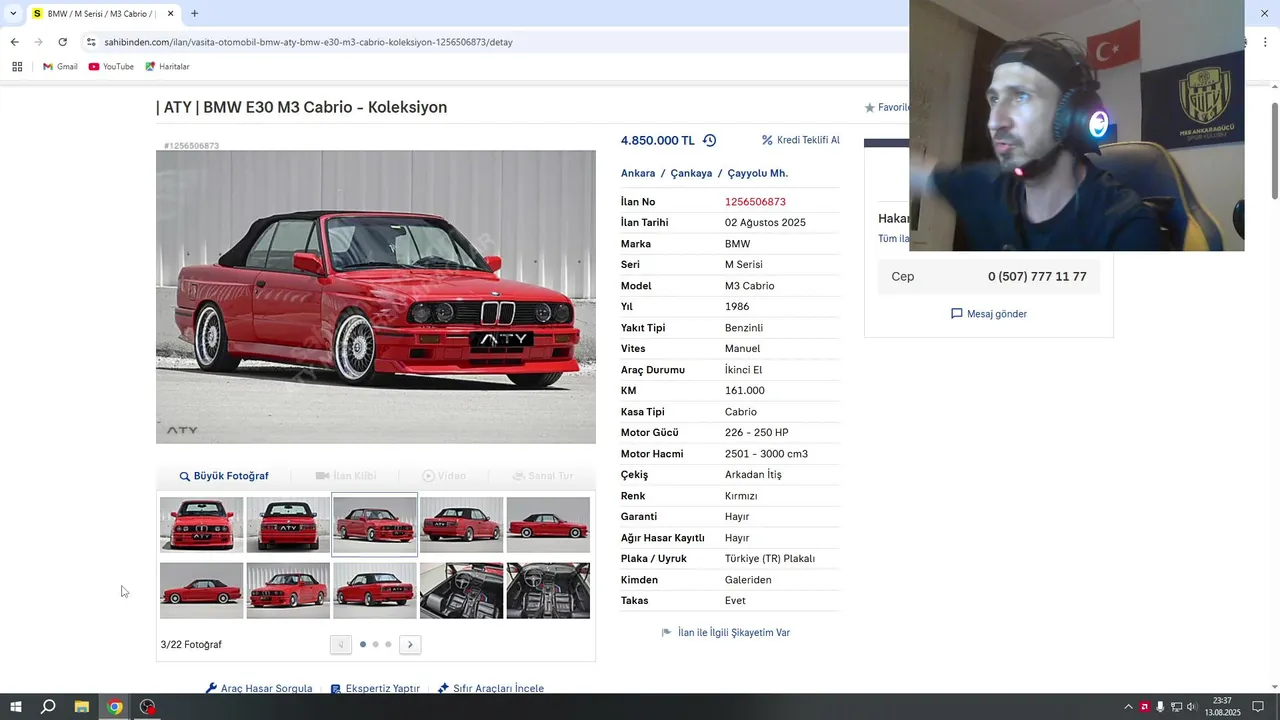The width and height of the screenshot is (1280, 720).
Task: Click the Çayyolu Mh. neighborhood link
Action: [x=757, y=173]
